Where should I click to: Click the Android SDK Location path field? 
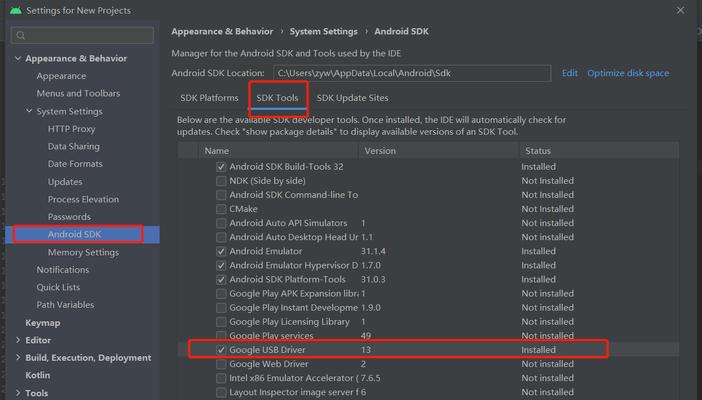[x=412, y=73]
